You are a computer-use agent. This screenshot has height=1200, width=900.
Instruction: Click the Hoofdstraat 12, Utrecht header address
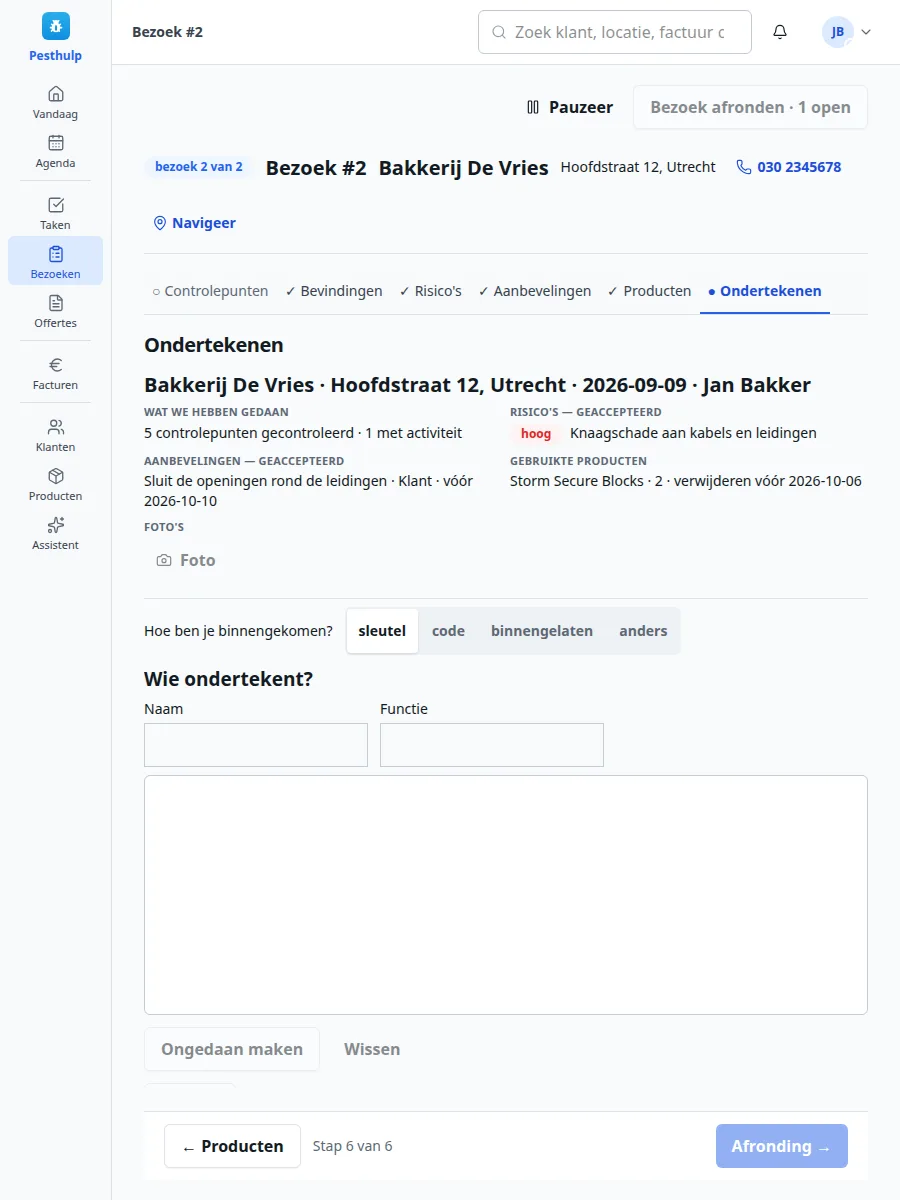point(638,167)
